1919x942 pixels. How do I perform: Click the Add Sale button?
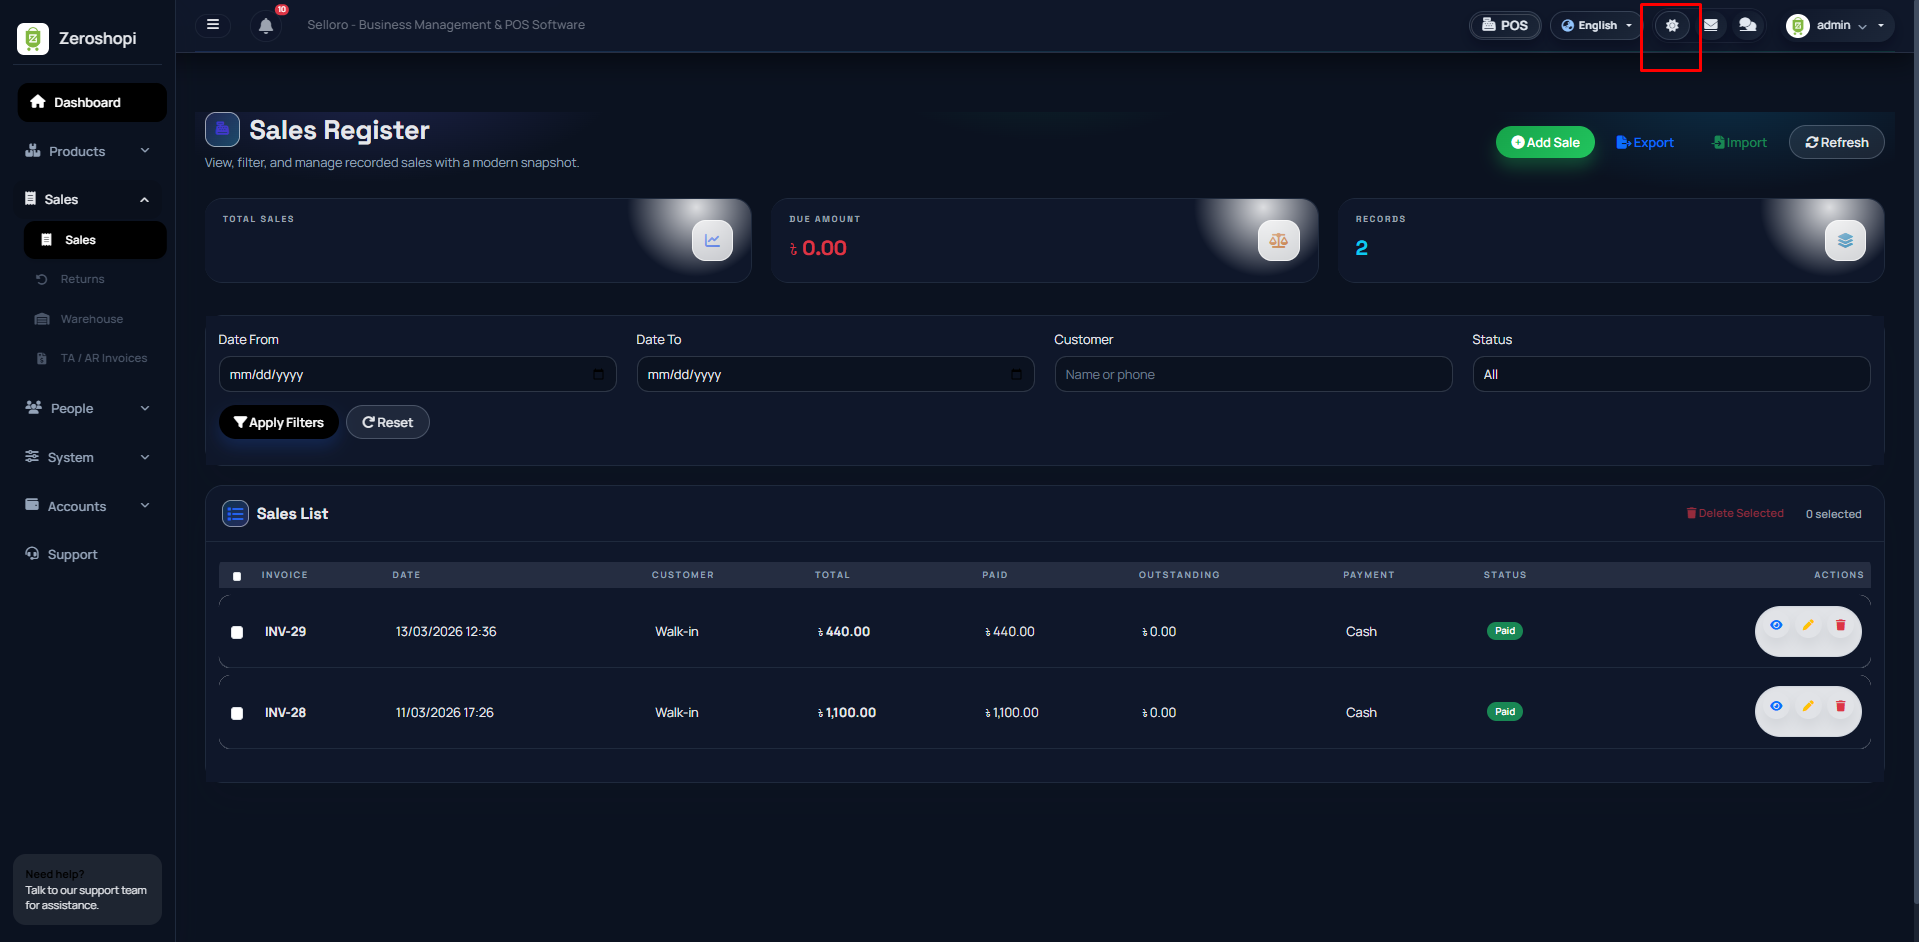(x=1545, y=142)
